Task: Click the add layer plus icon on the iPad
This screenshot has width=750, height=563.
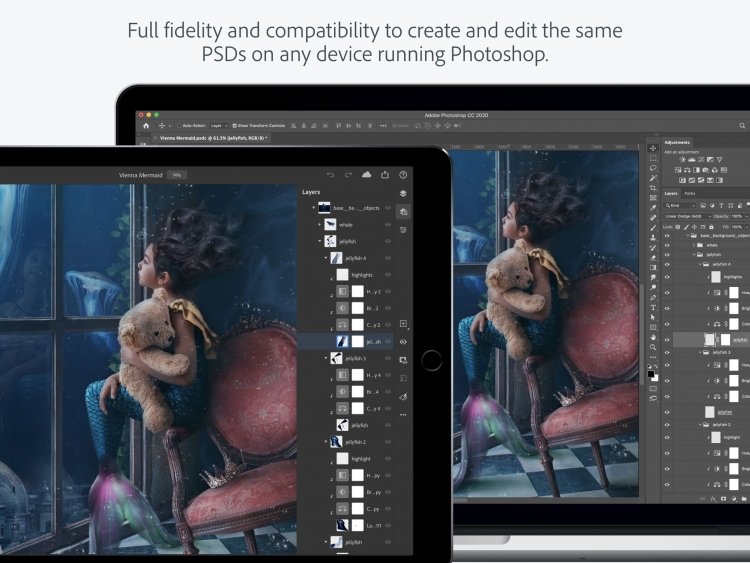Action: pyautogui.click(x=403, y=324)
